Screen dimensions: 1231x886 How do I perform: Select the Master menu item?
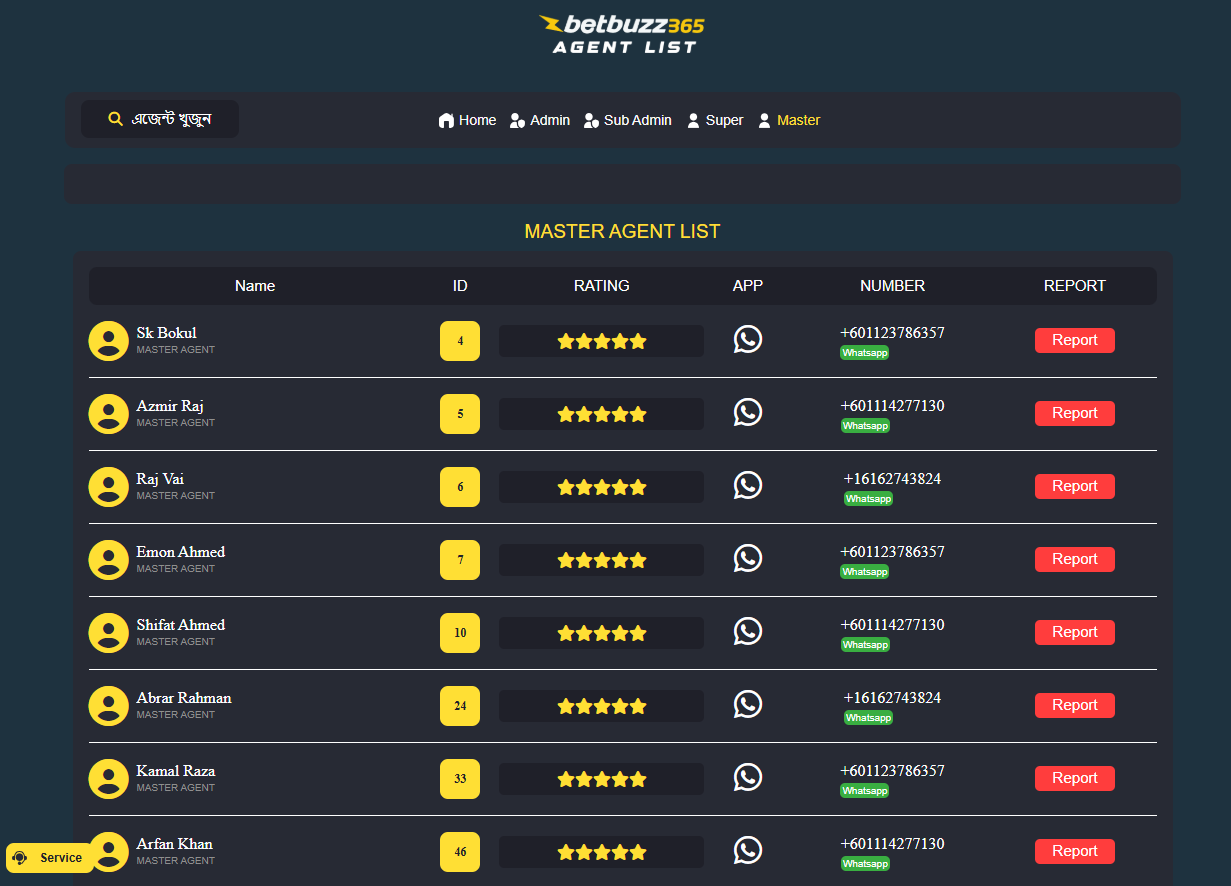click(x=789, y=120)
